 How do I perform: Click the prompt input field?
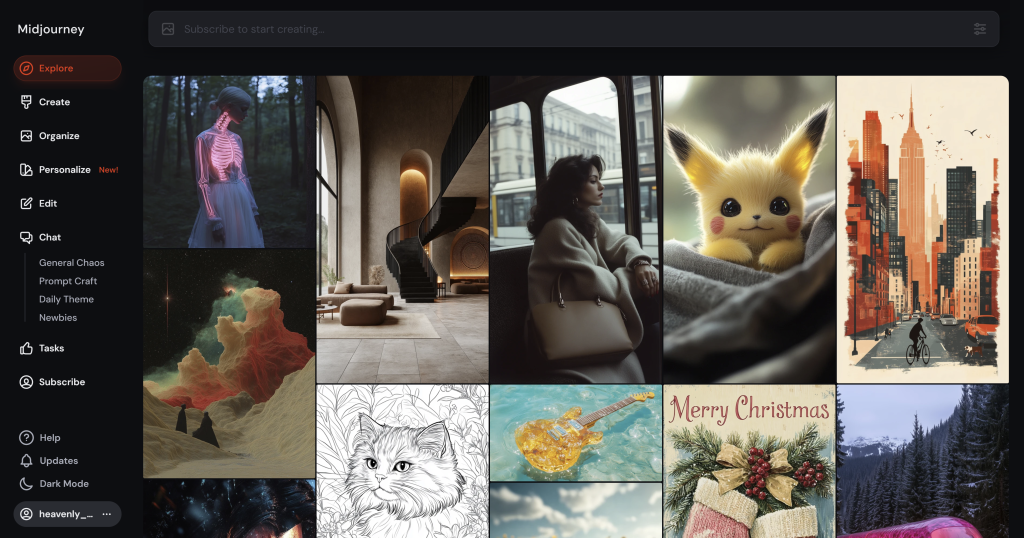[573, 29]
